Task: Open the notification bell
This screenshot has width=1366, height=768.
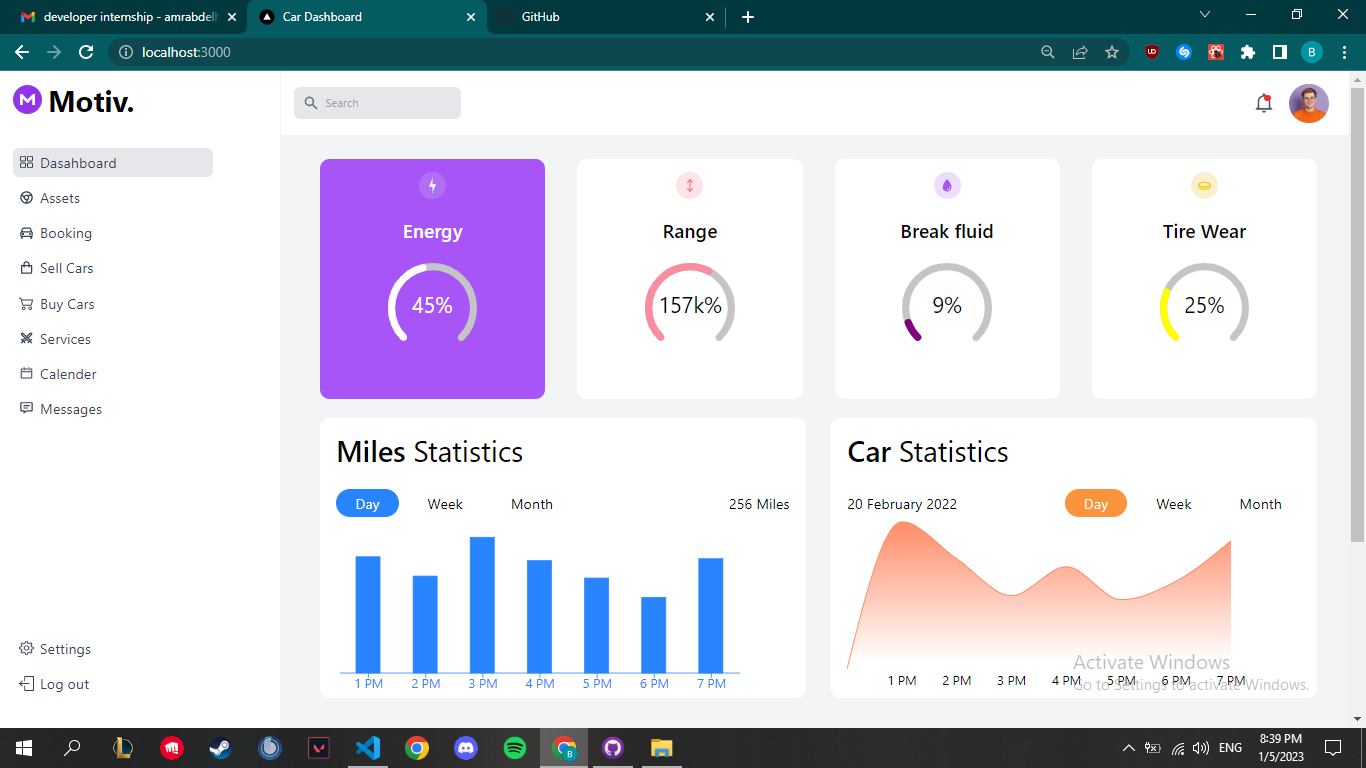Action: [x=1263, y=102]
